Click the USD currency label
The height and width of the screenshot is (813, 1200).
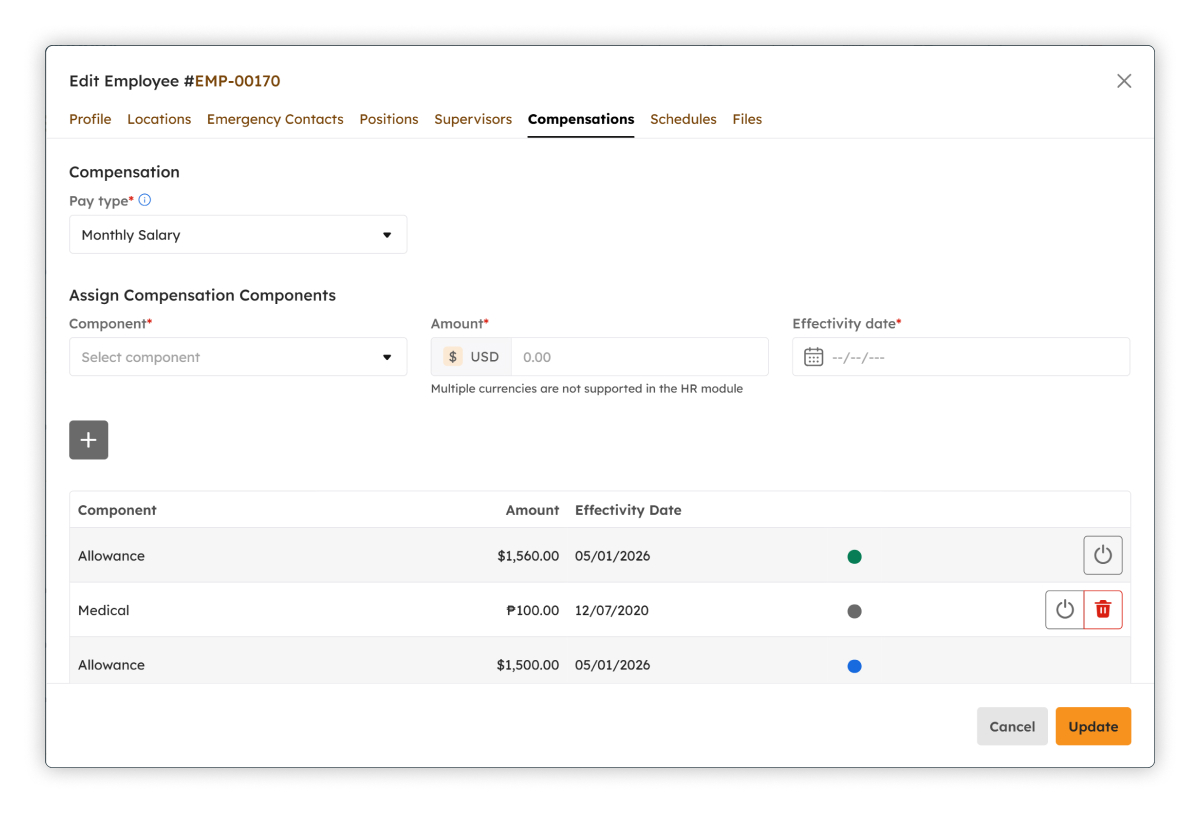(485, 357)
